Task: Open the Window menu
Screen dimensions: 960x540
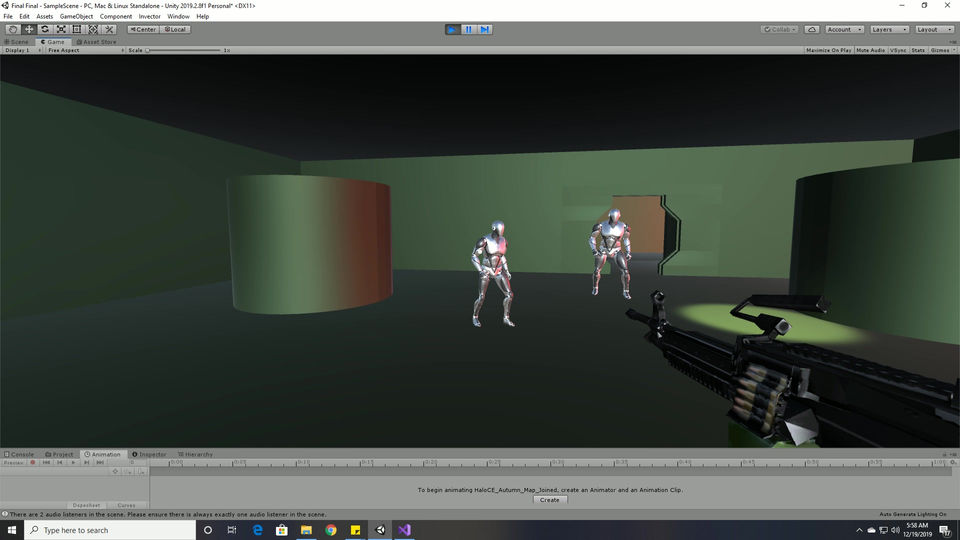Action: tap(178, 17)
